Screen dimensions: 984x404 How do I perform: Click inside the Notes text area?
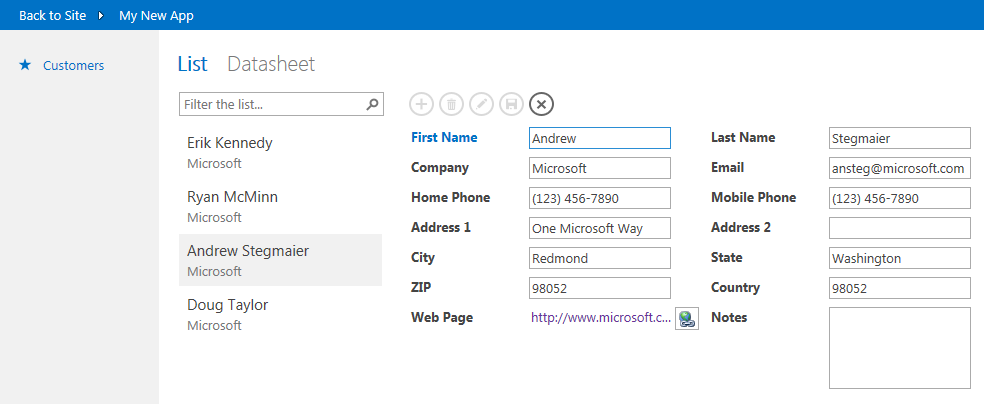899,347
